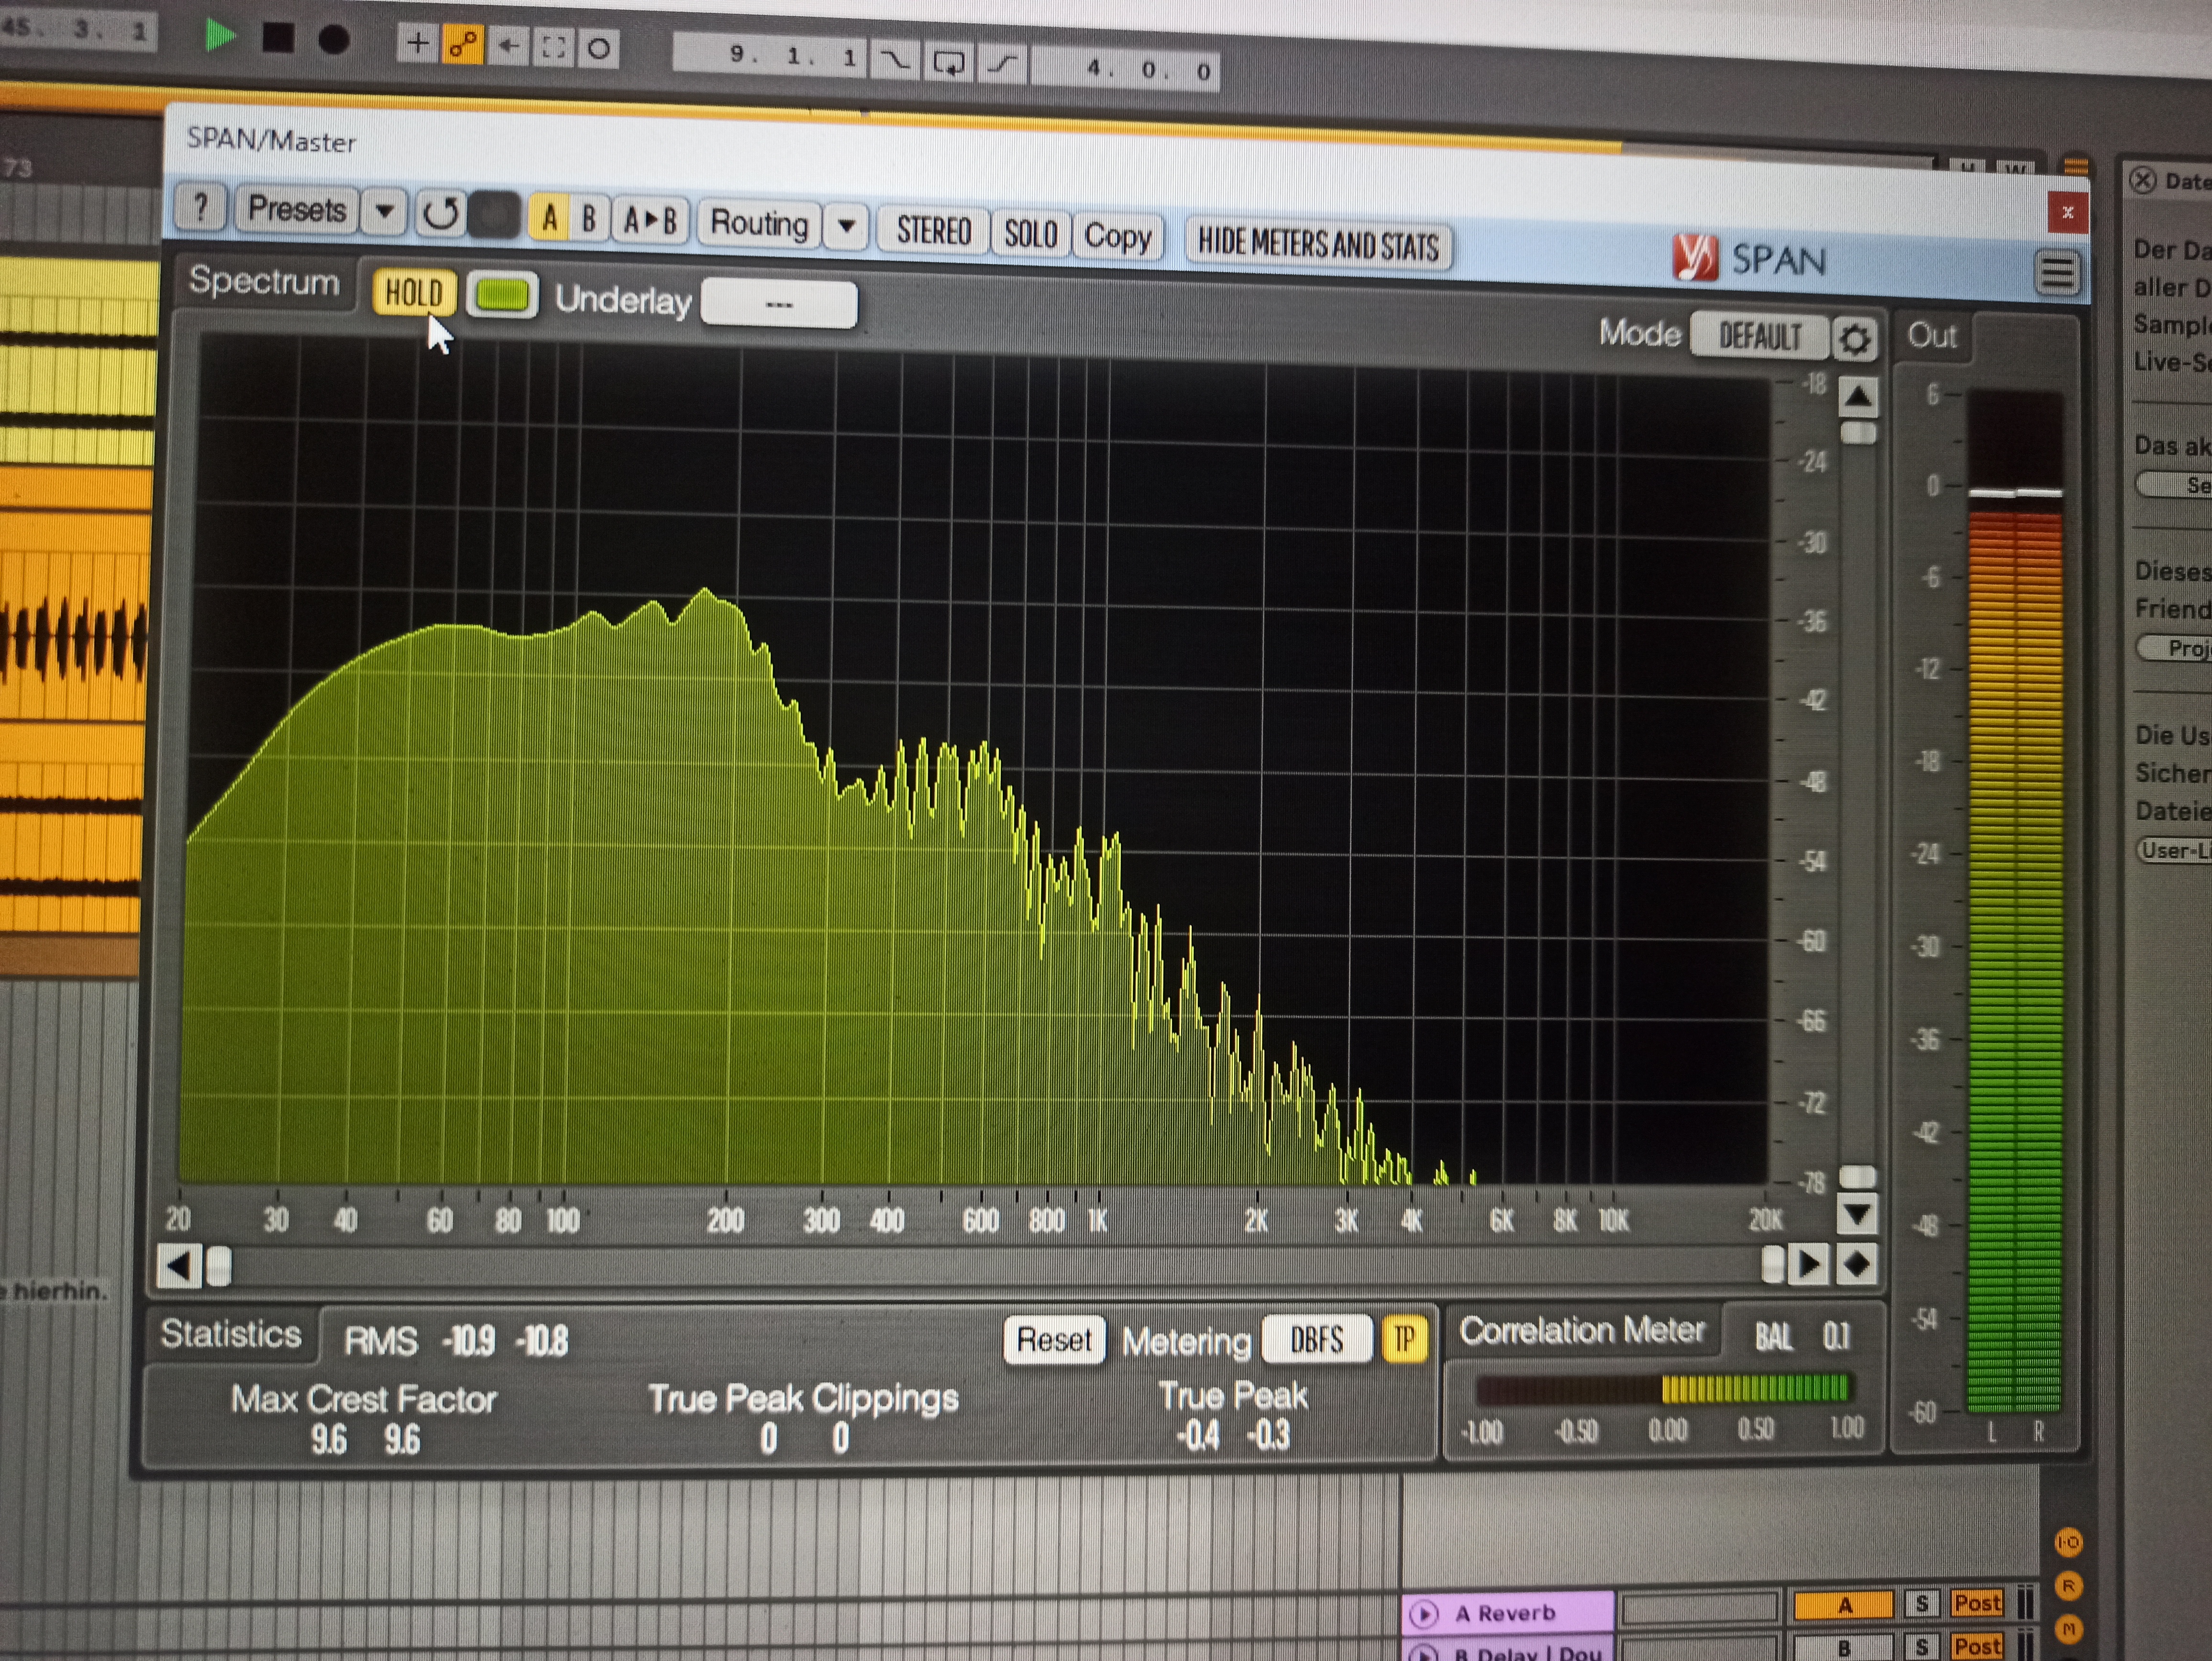Toggle the automation arm icon
Image resolution: width=2212 pixels, height=1661 pixels.
pyautogui.click(x=463, y=45)
